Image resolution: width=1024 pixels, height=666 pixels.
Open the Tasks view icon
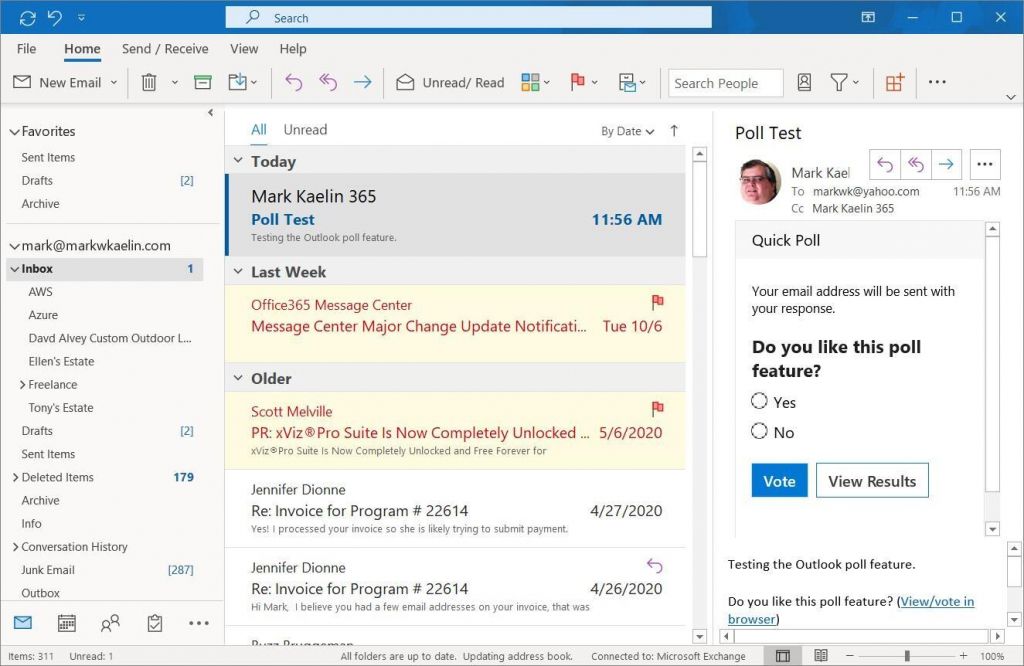point(155,622)
